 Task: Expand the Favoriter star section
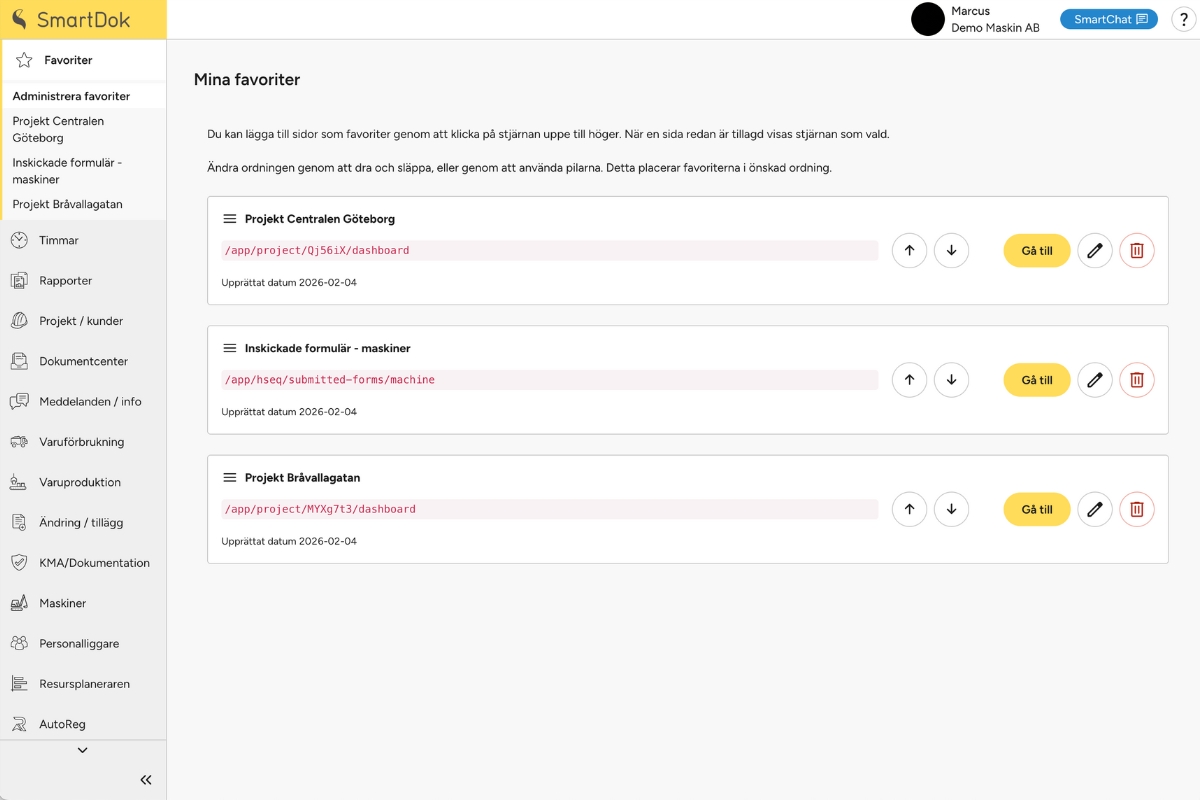coord(67,60)
